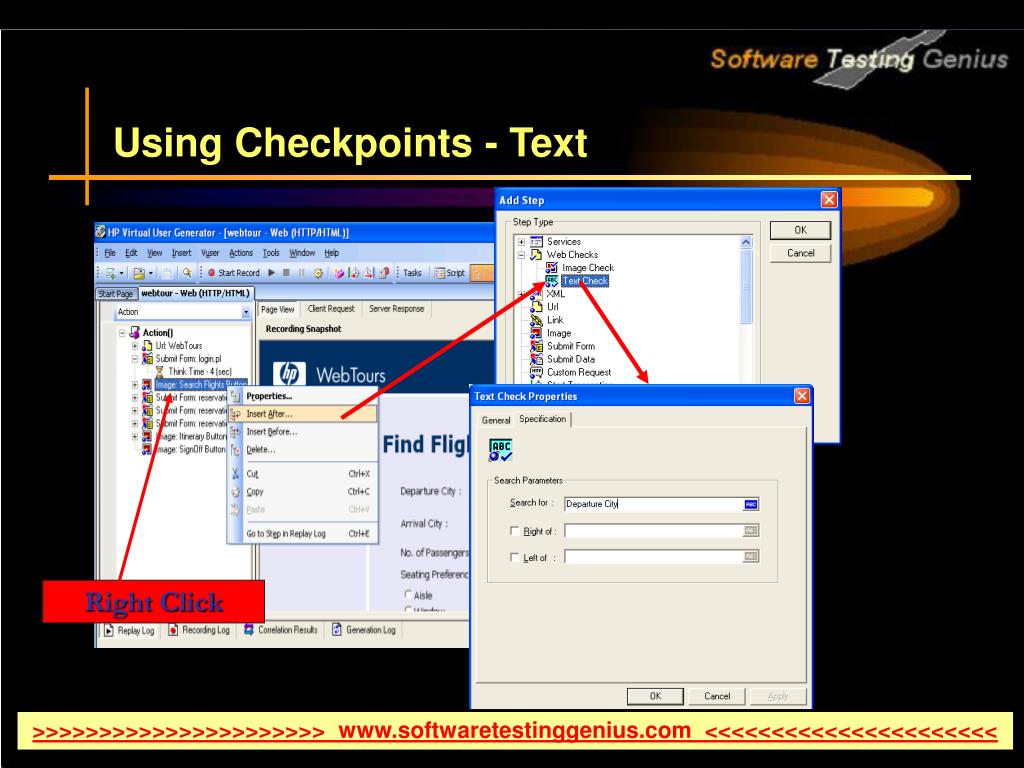1024x768 pixels.
Task: Choose Insert After... from context menu
Action: click(302, 414)
